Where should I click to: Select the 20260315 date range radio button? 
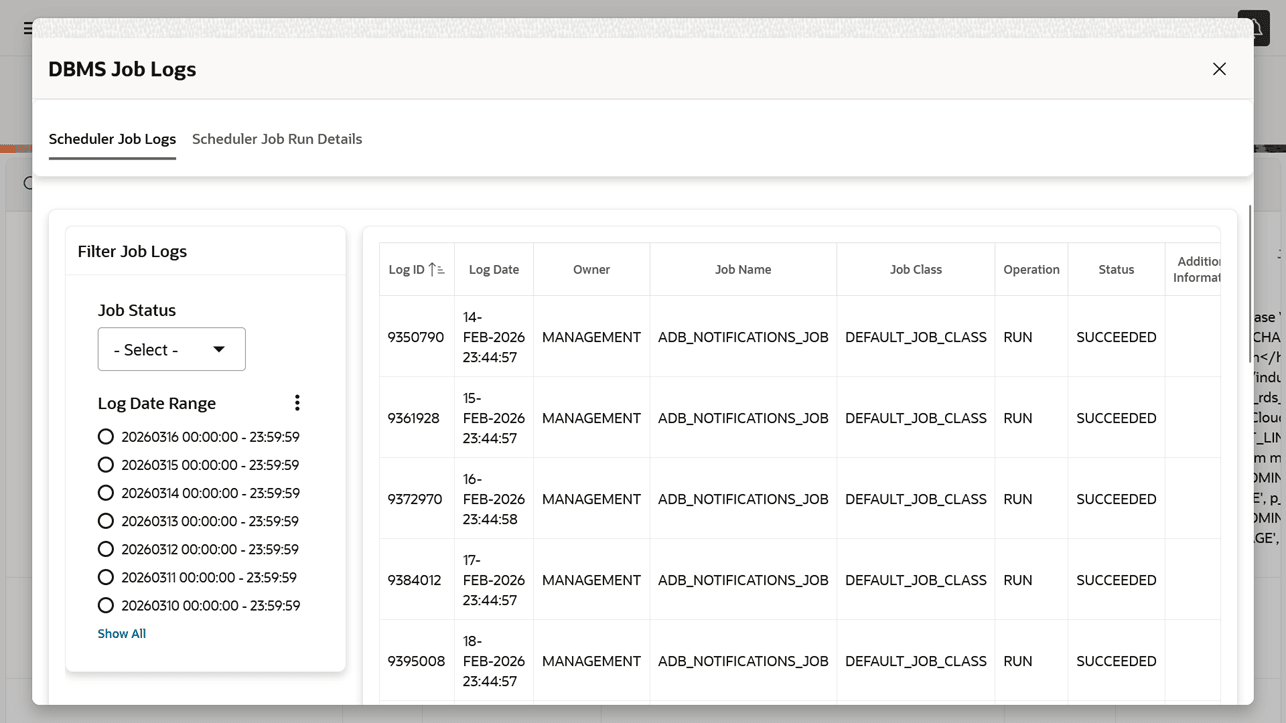point(106,465)
